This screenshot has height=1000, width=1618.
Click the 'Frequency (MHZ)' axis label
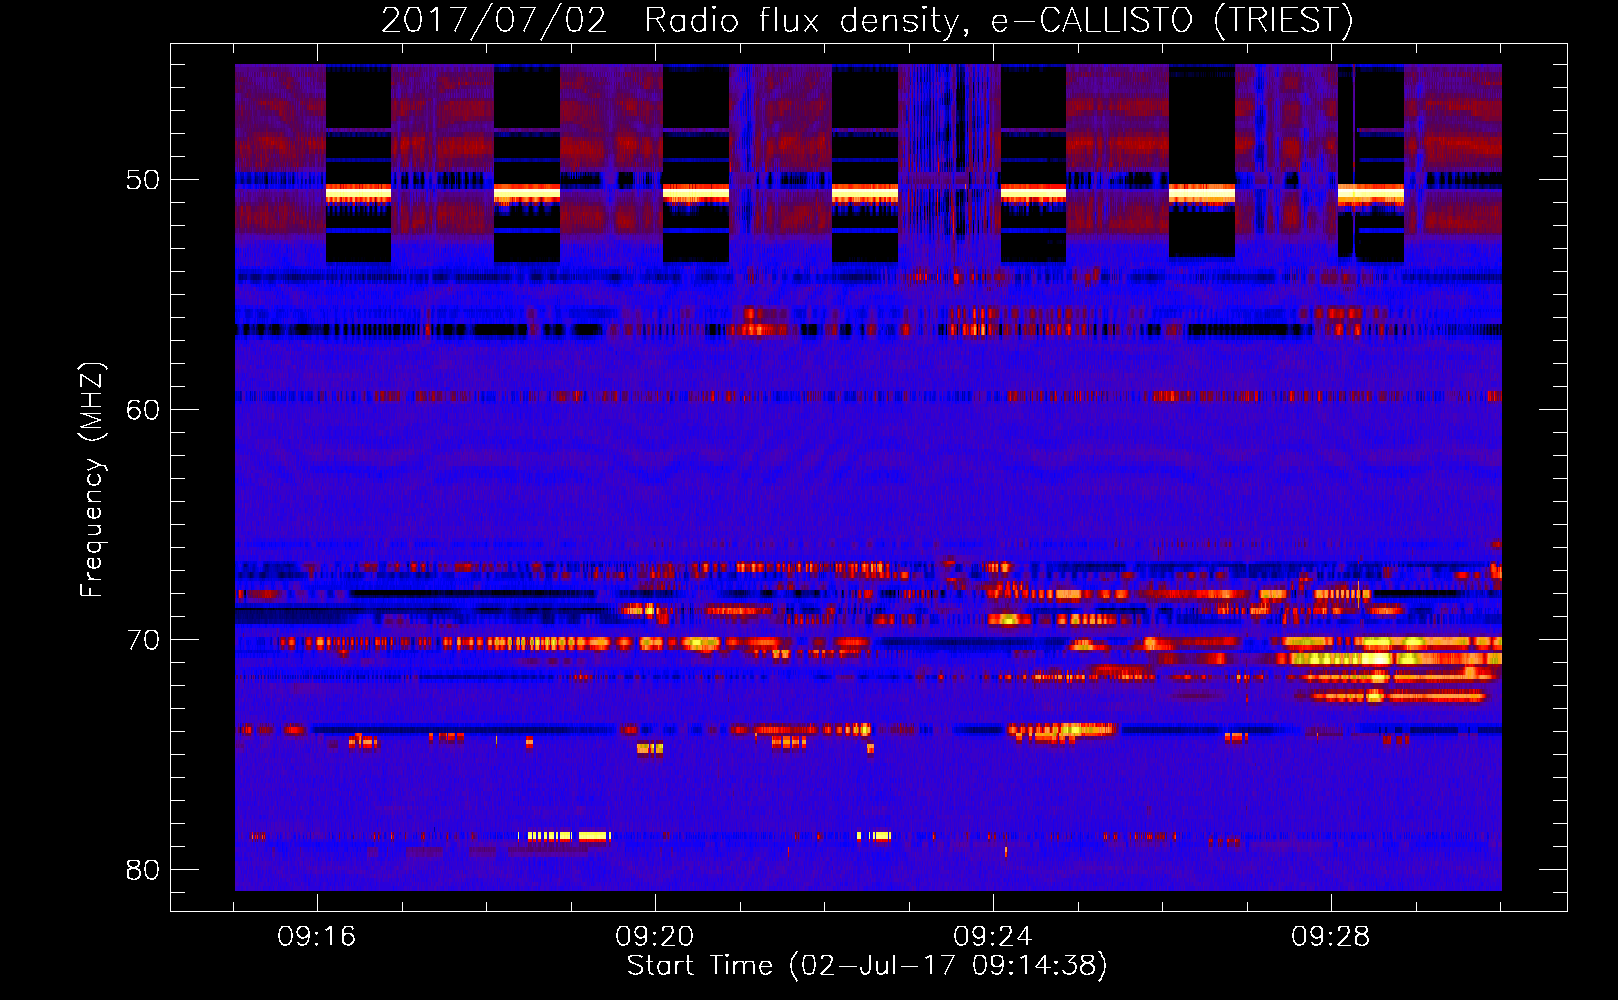[91, 480]
